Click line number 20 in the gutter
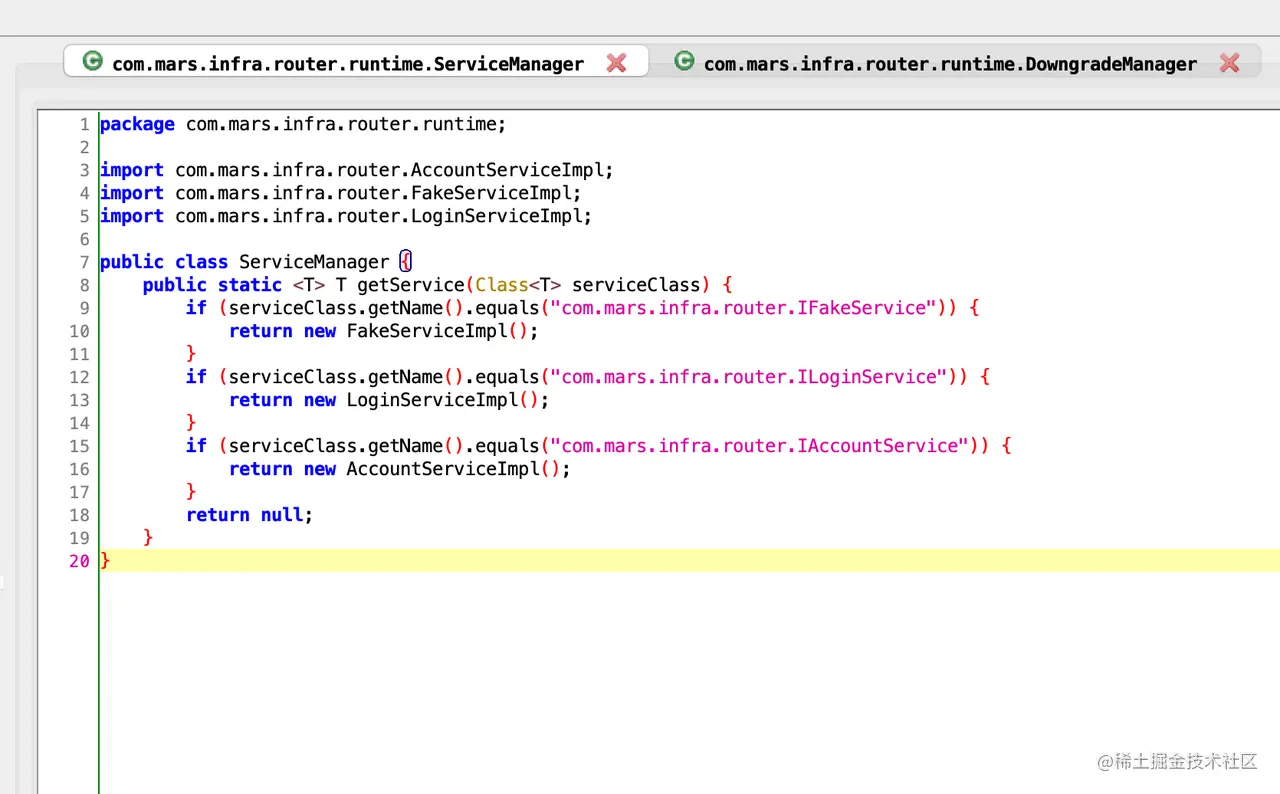 tap(79, 562)
